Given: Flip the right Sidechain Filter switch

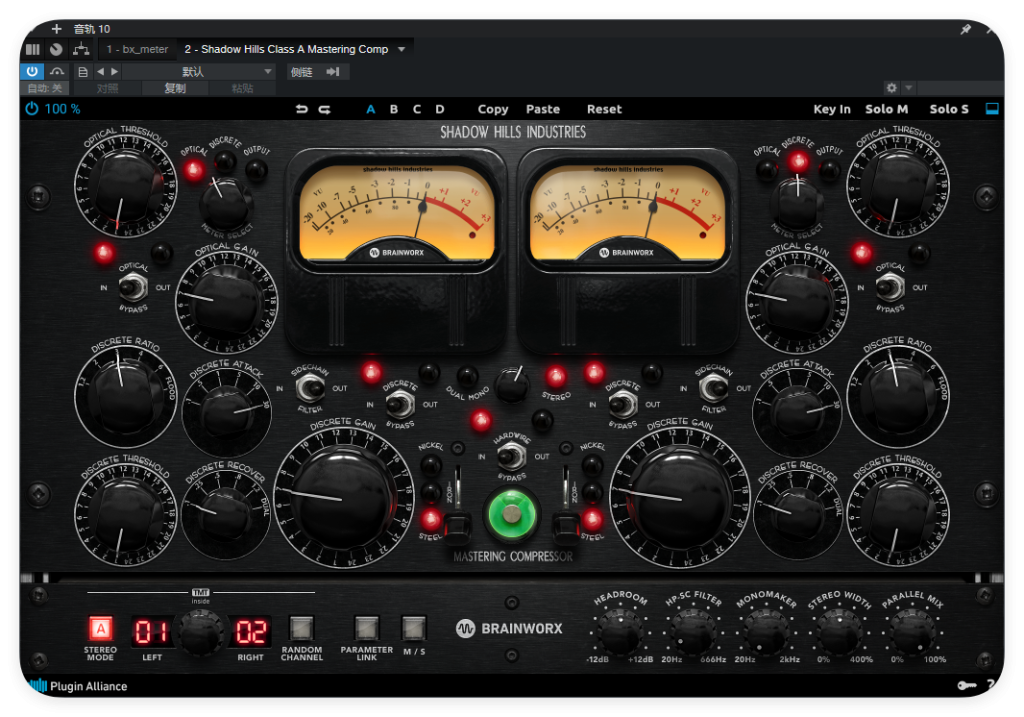Looking at the screenshot, I should (713, 389).
